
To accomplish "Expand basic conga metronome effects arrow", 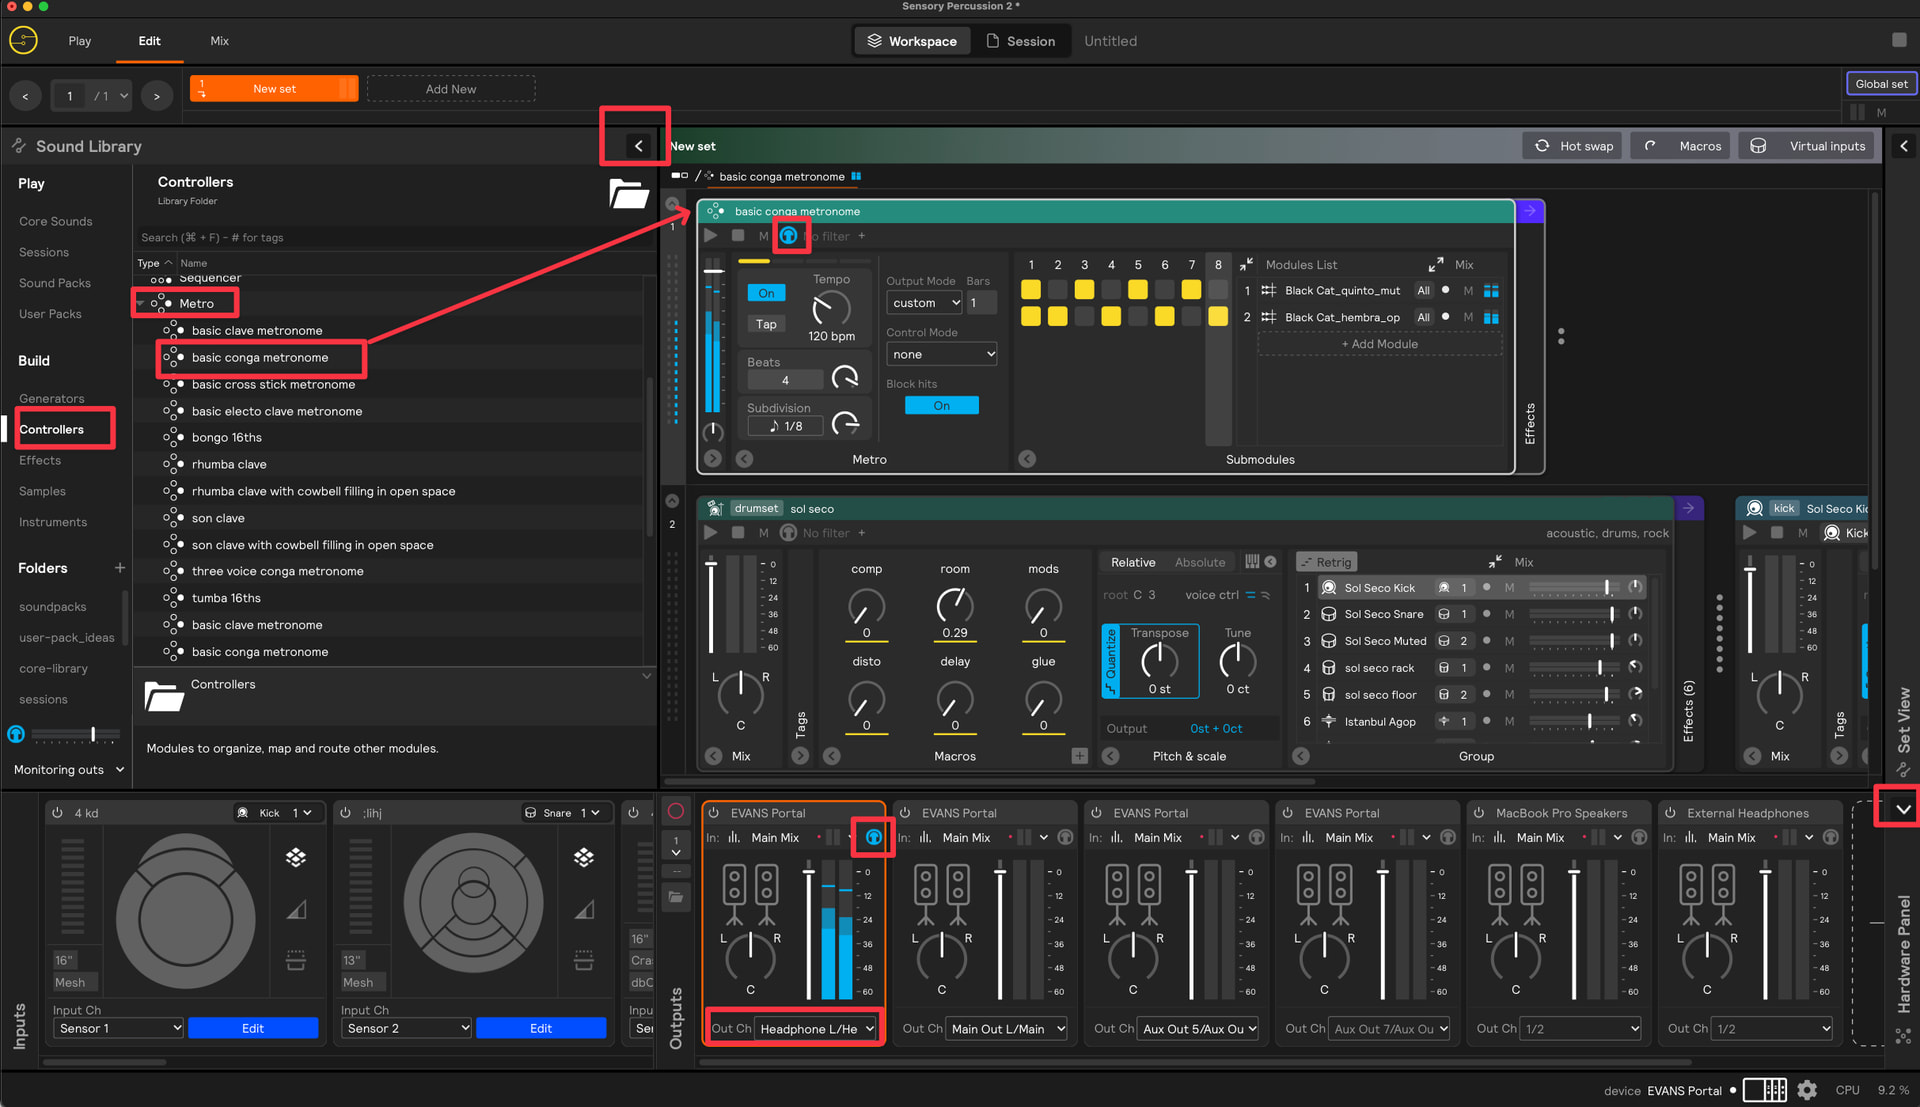I will pyautogui.click(x=1529, y=211).
